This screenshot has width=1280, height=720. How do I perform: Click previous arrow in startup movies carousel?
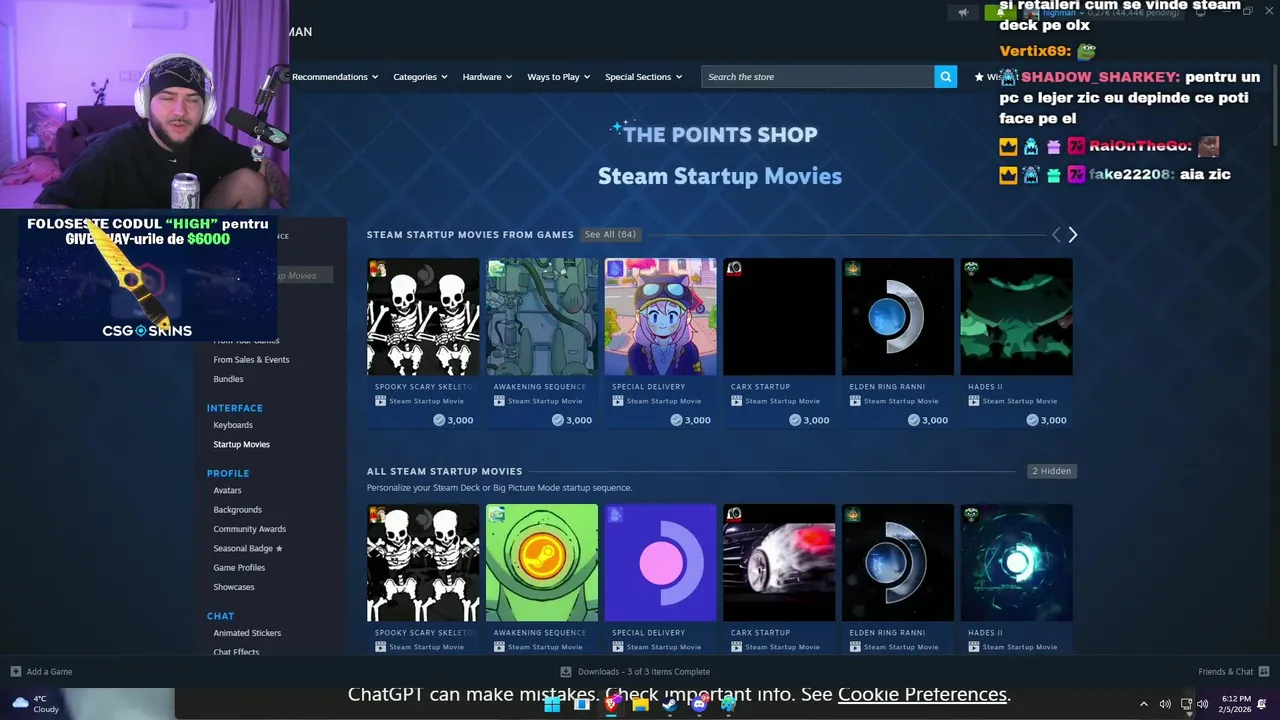tap(1056, 234)
